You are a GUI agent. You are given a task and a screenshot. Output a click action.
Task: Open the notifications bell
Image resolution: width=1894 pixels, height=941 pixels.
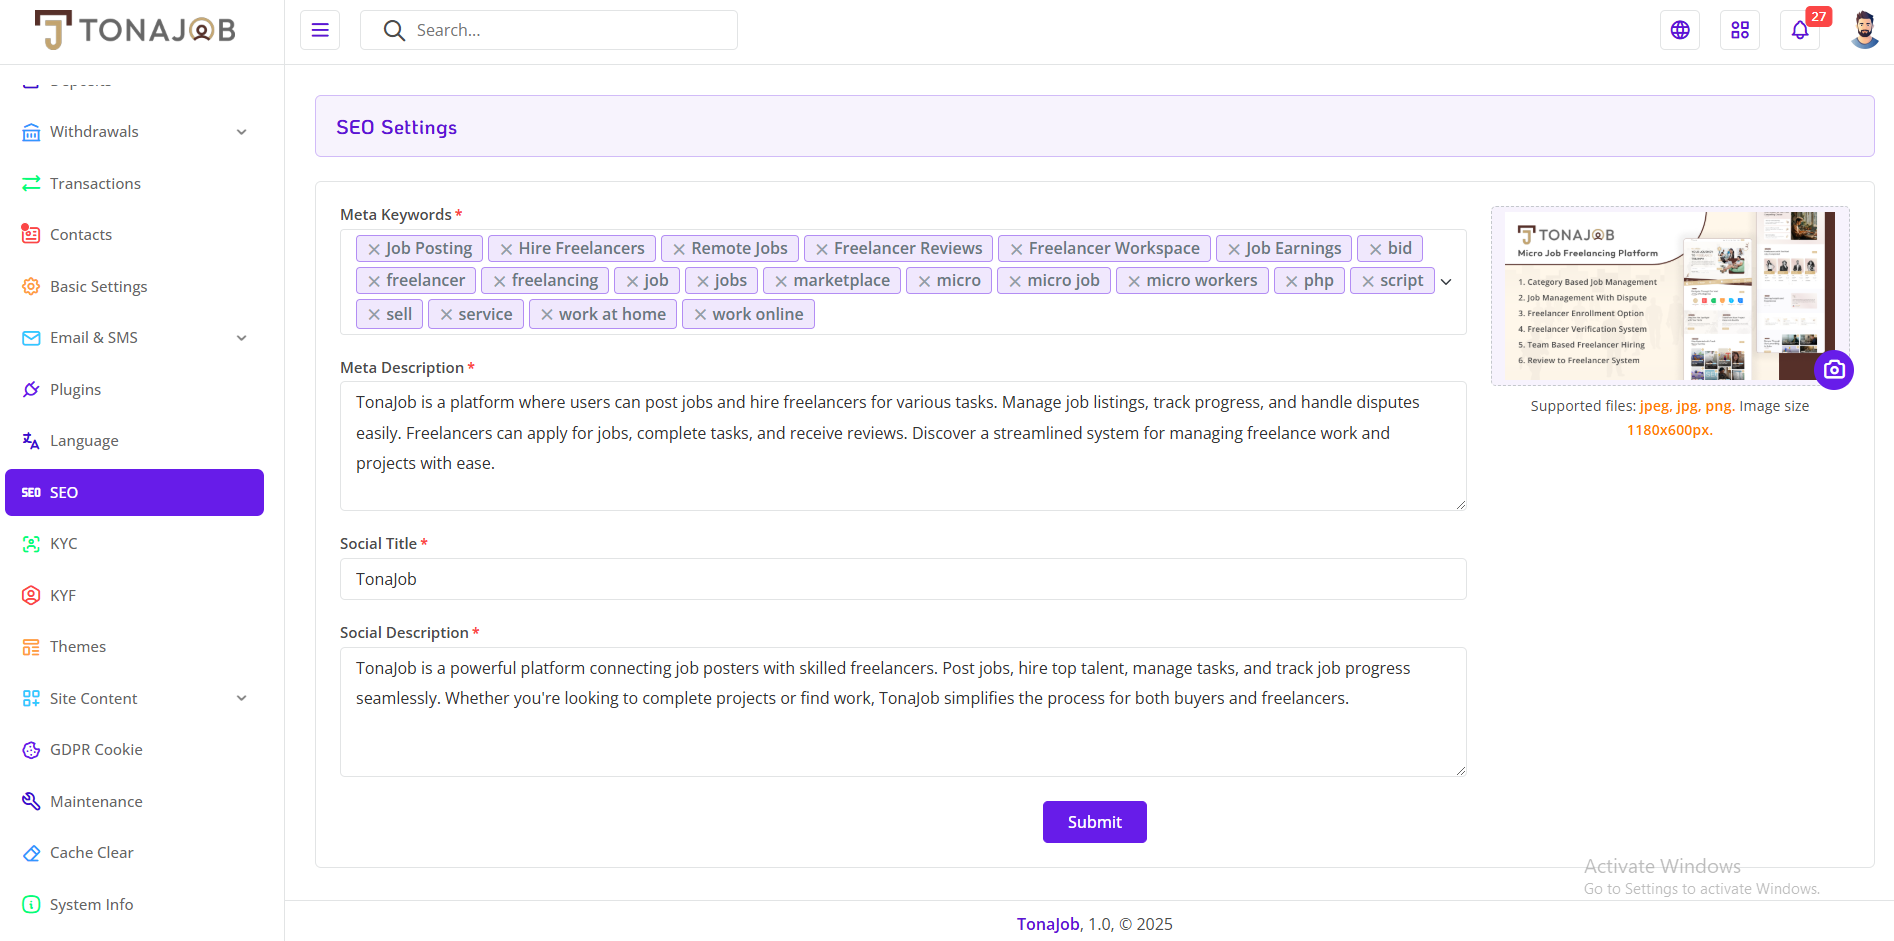(1800, 30)
